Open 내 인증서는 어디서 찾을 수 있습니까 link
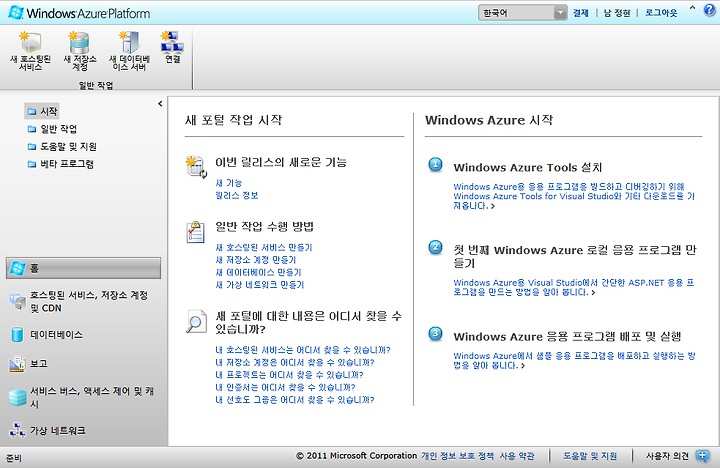 (x=286, y=387)
